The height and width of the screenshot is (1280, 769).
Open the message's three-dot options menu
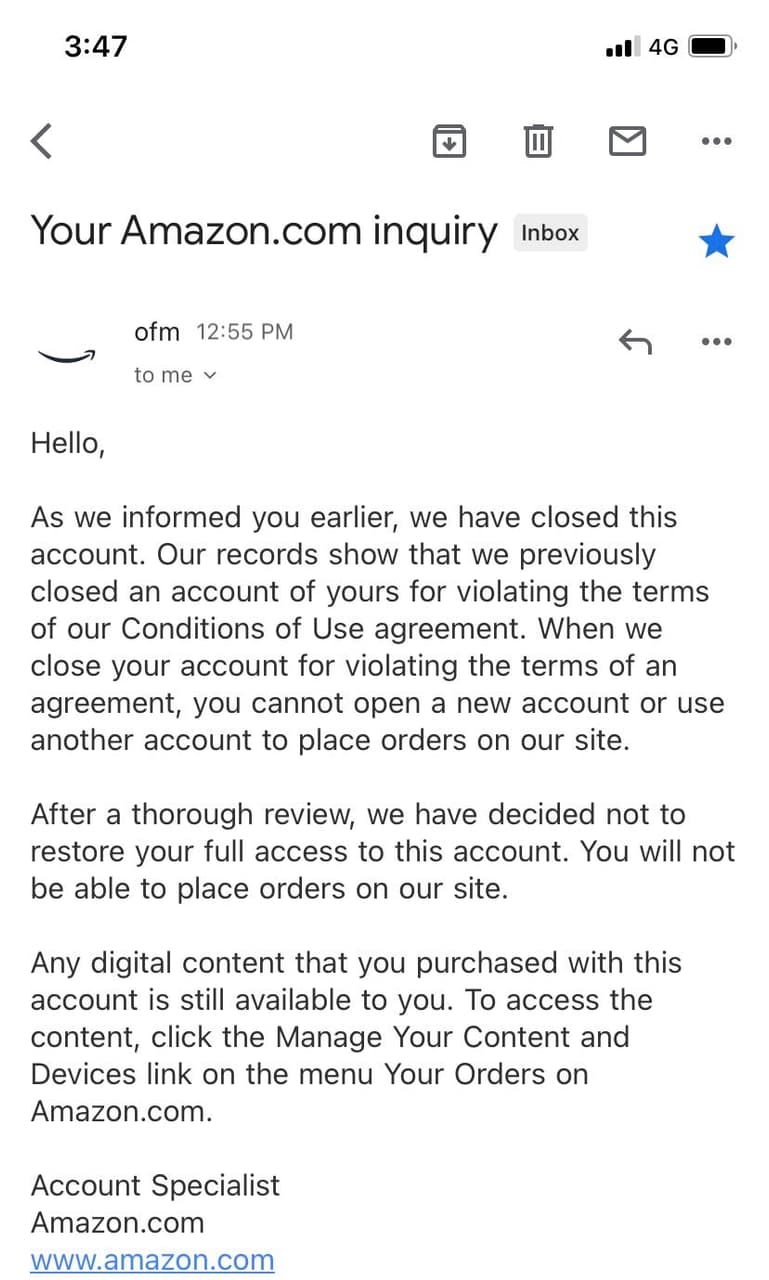coord(716,342)
